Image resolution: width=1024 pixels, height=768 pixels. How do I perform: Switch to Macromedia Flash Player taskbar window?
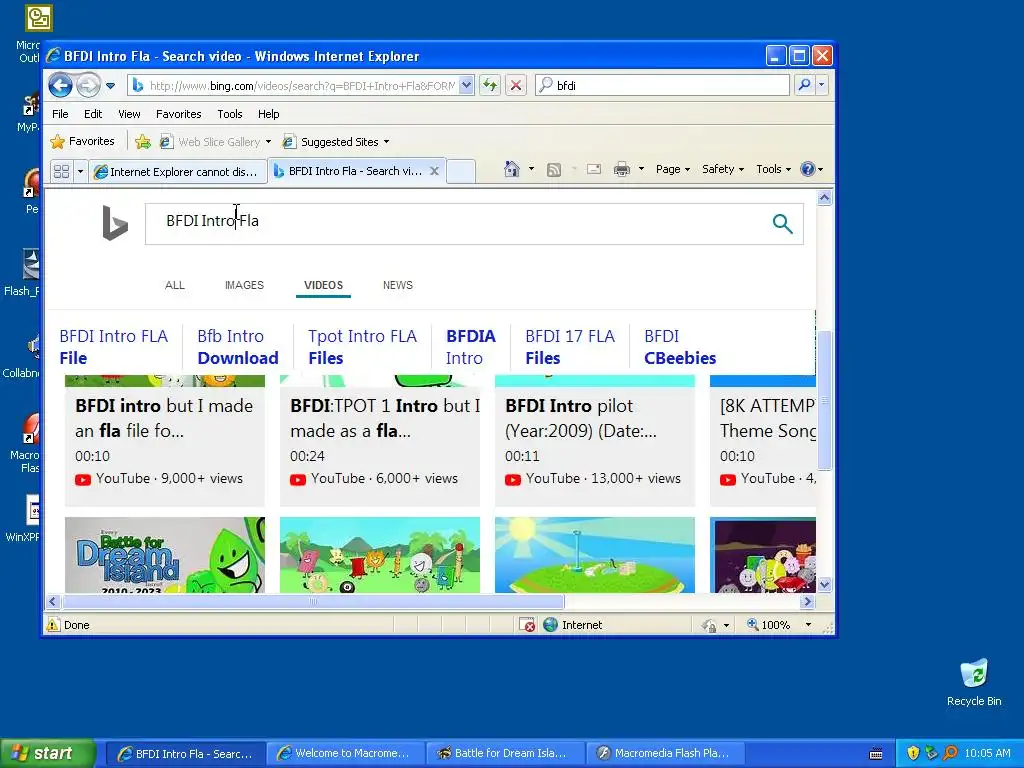664,753
